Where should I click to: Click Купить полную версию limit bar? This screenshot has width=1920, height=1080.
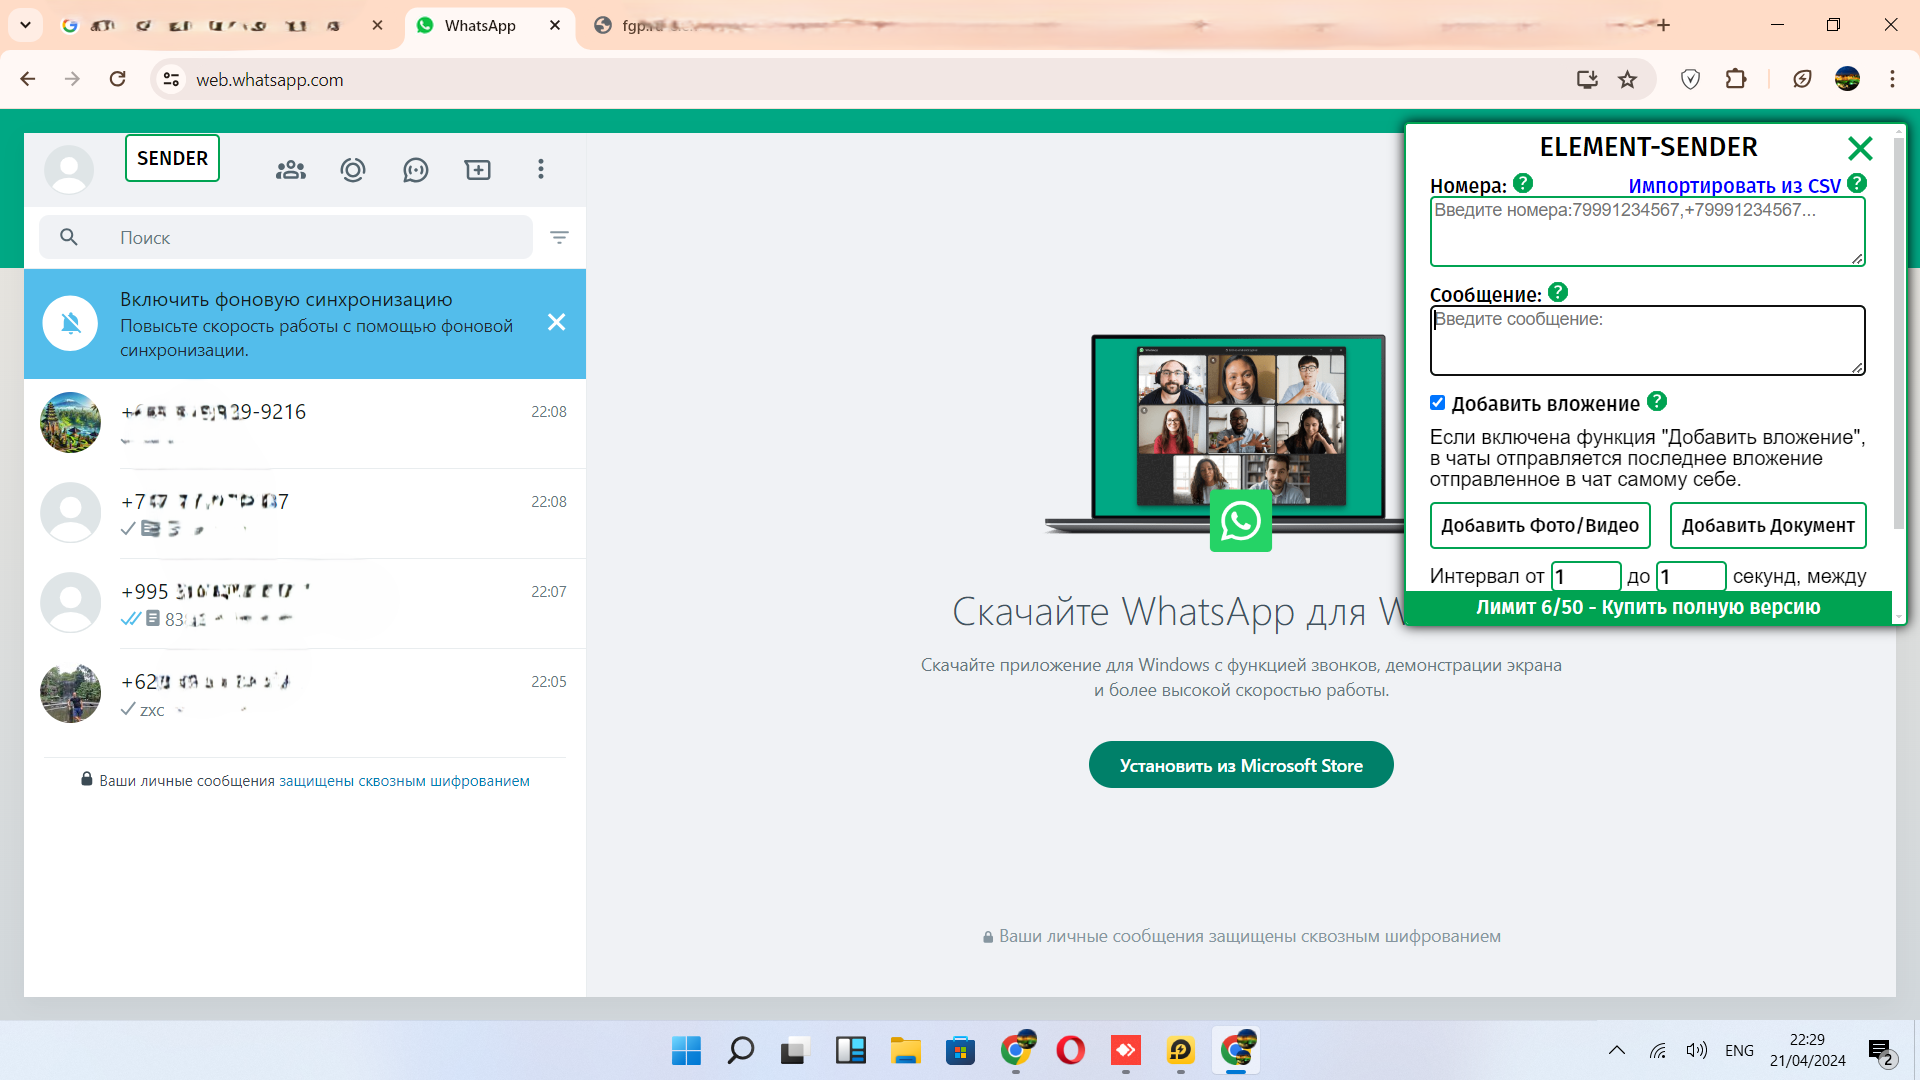[x=1648, y=608]
